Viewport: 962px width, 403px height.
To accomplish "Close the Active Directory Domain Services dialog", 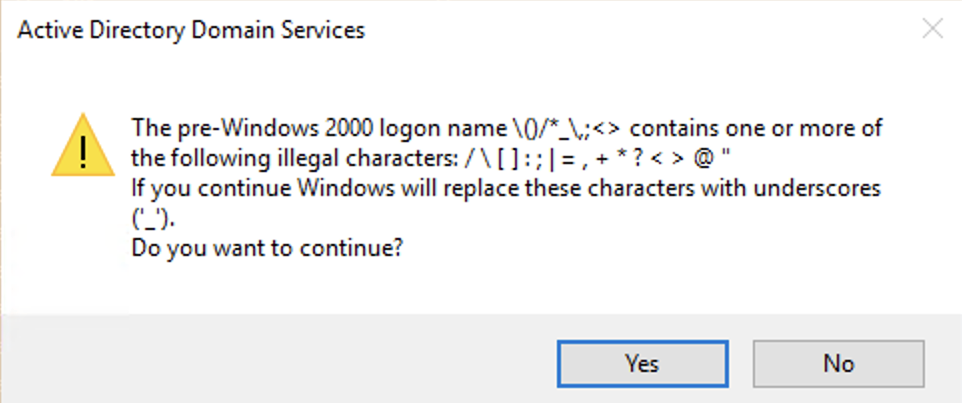I will [x=932, y=29].
